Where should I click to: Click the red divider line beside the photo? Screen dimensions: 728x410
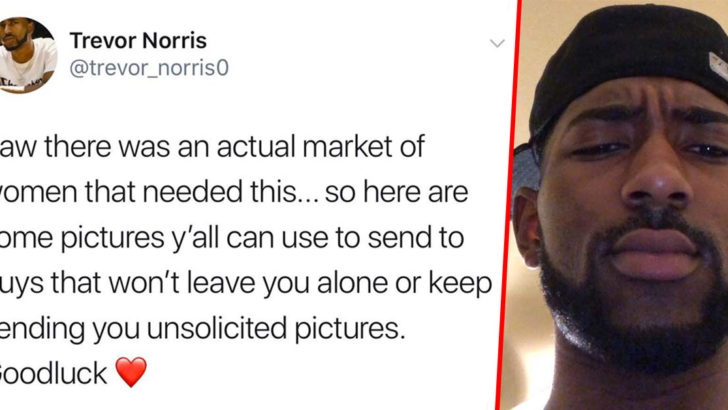508,205
